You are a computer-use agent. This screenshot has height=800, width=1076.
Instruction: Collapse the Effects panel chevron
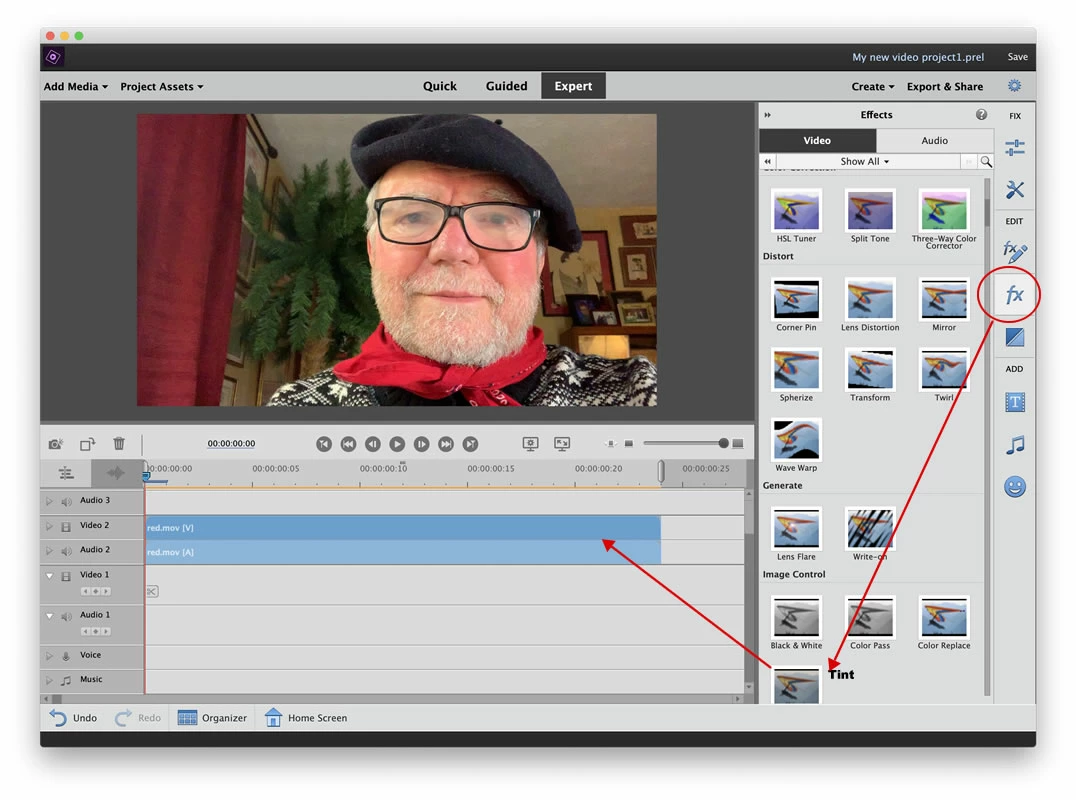click(767, 115)
